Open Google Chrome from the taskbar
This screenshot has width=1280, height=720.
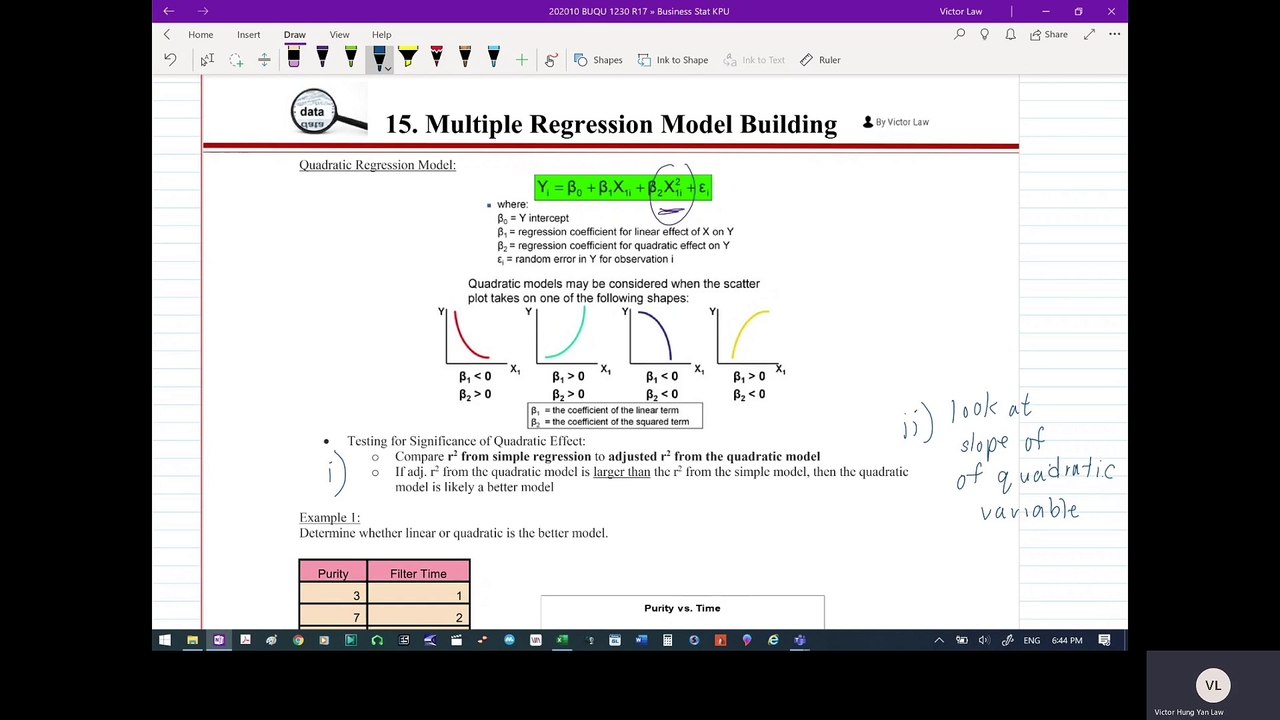[298, 640]
